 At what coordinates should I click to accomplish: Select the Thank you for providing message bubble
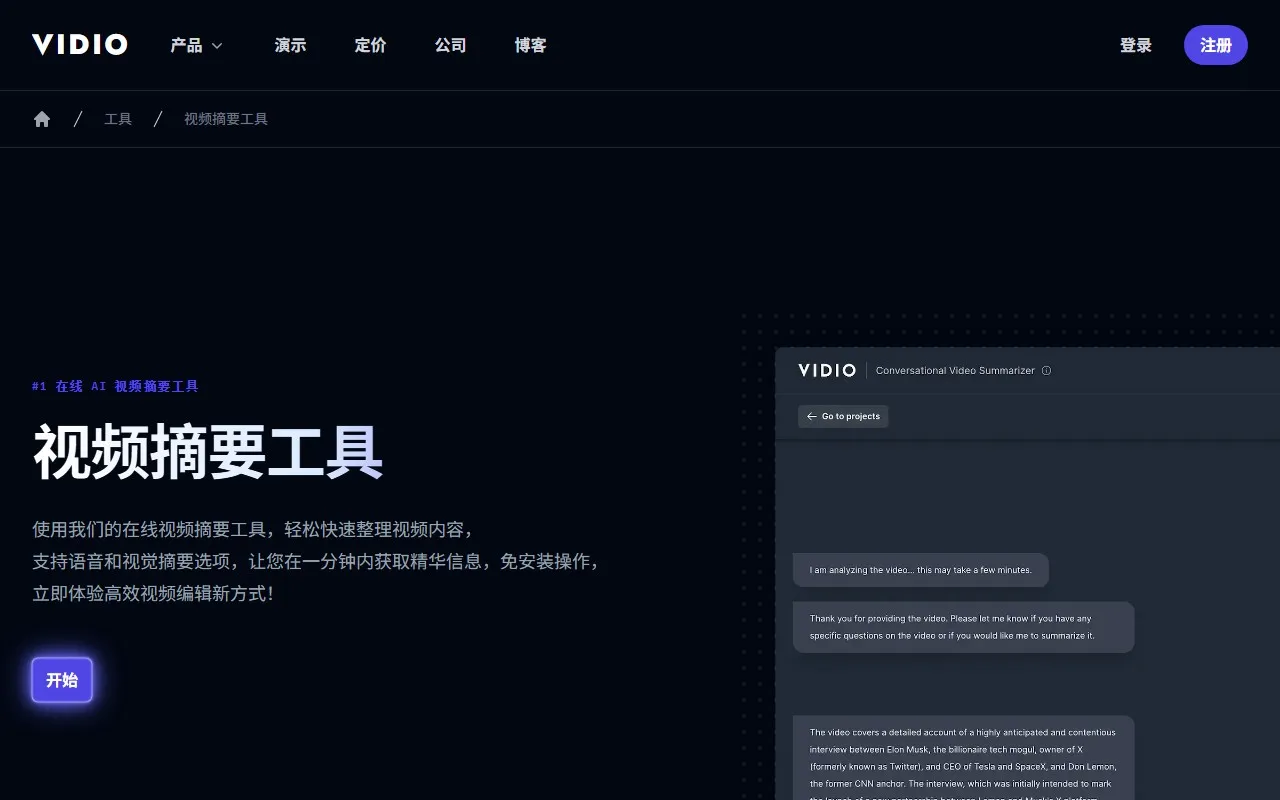pyautogui.click(x=963, y=627)
